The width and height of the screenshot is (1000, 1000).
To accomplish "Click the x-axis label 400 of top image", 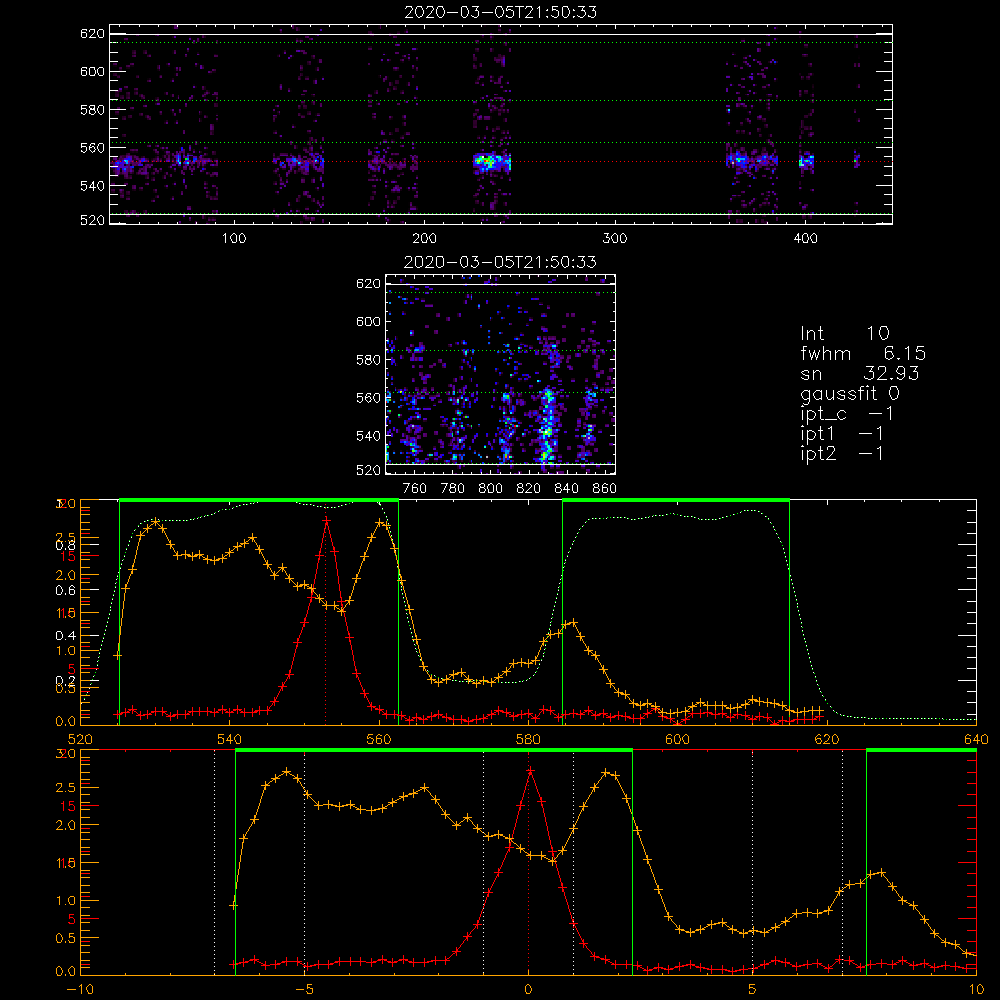I will [x=805, y=239].
